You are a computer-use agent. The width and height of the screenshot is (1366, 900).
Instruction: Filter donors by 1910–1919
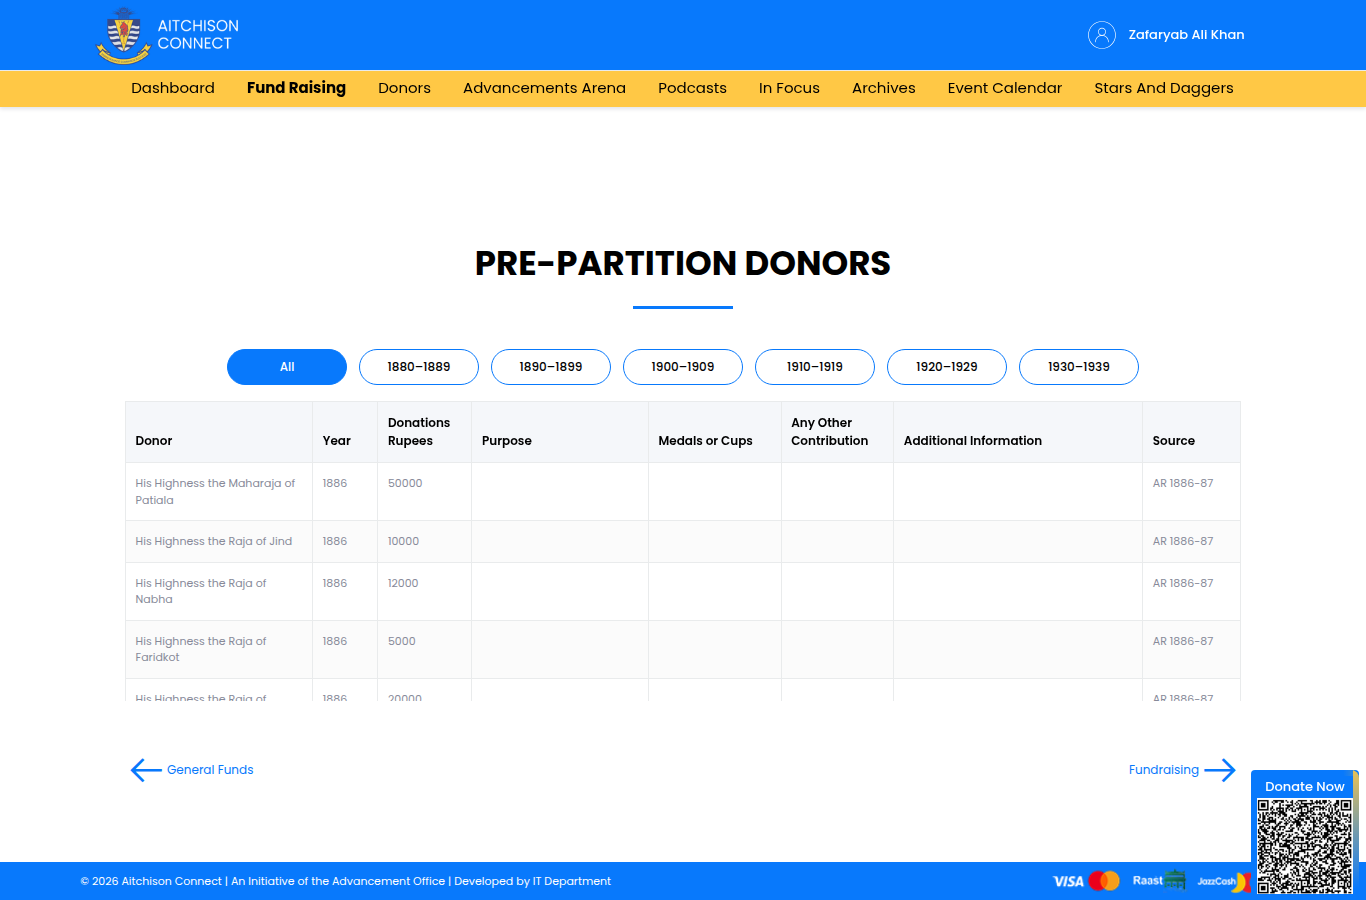[x=815, y=367]
